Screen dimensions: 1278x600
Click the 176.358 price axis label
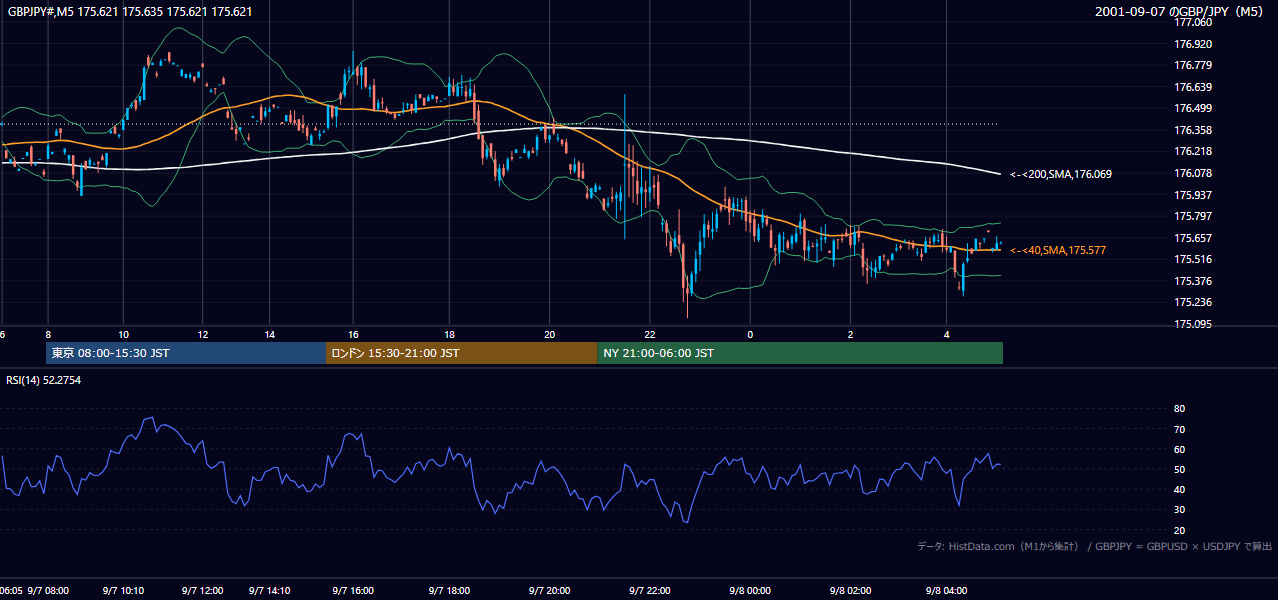click(x=1193, y=130)
